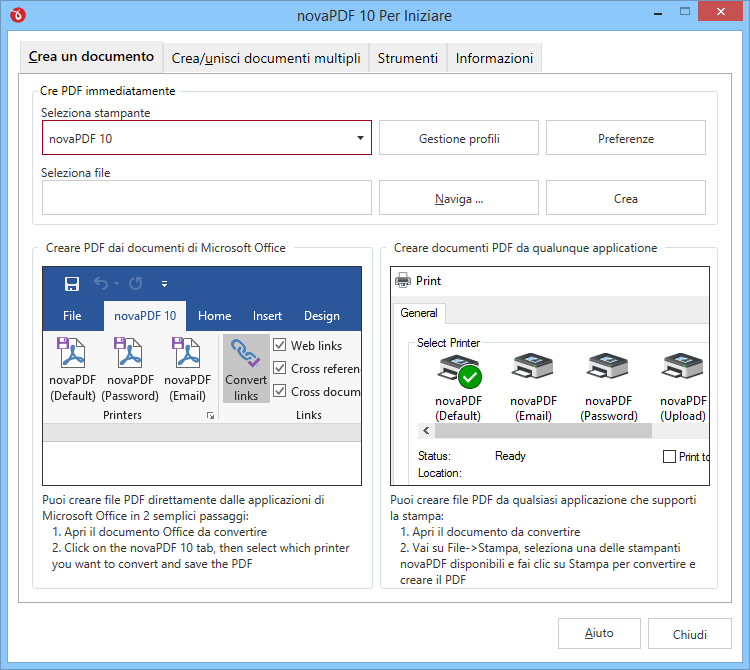Open the quick access customize arrow
Viewport: 750px width, 670px height.
[164, 284]
